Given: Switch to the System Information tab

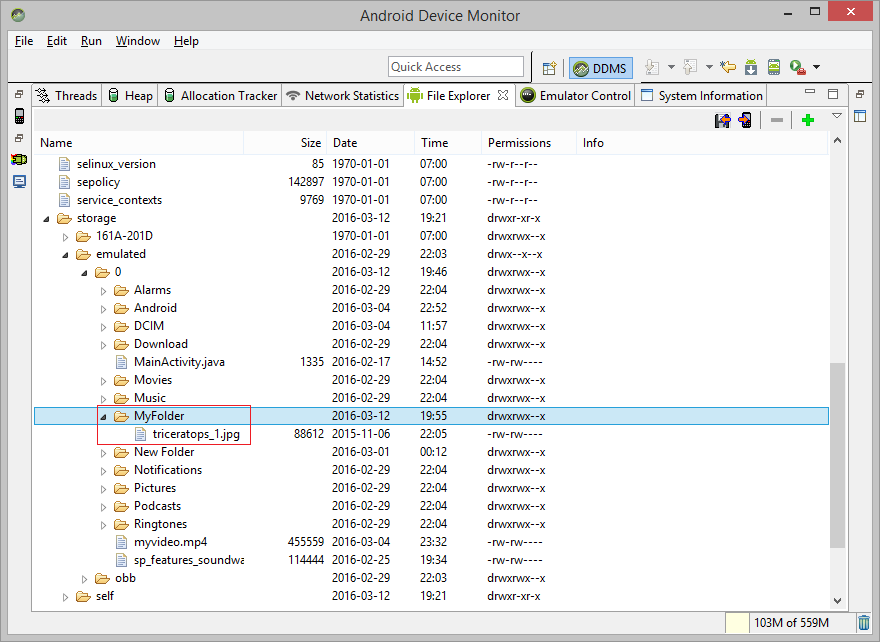Looking at the screenshot, I should point(702,95).
